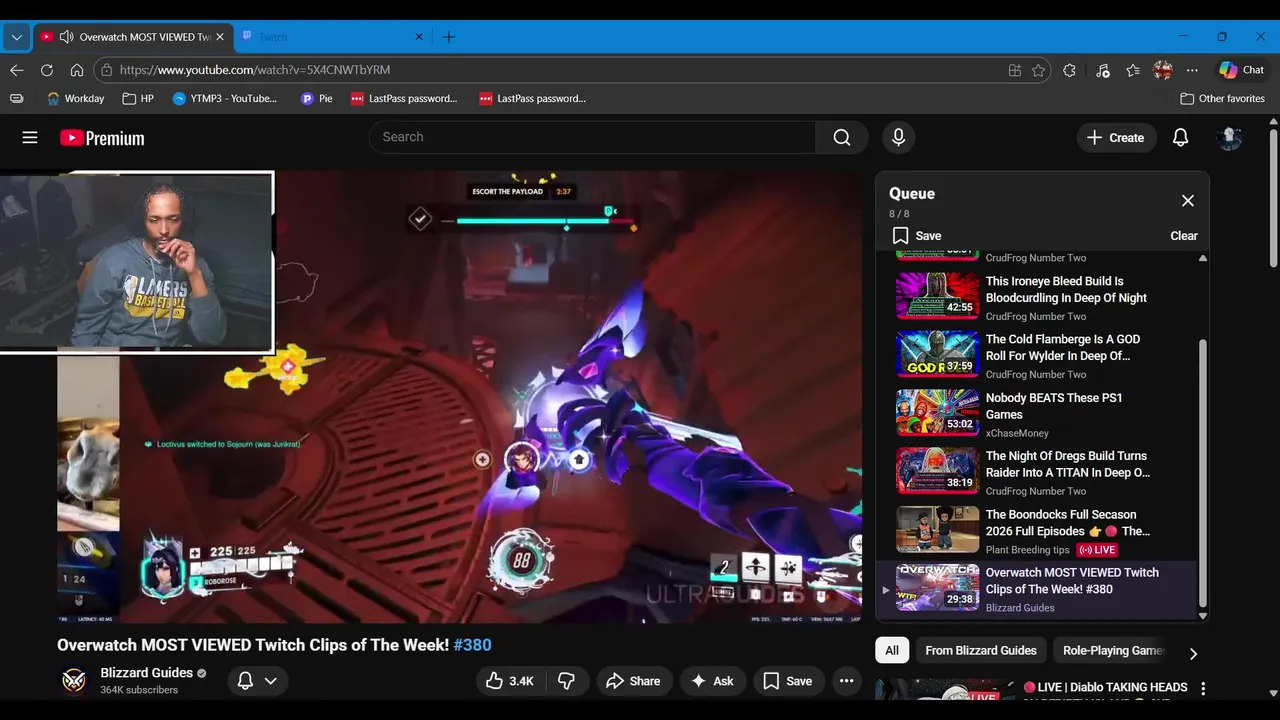Select currently playing Overwatch queue item

pos(1037,589)
